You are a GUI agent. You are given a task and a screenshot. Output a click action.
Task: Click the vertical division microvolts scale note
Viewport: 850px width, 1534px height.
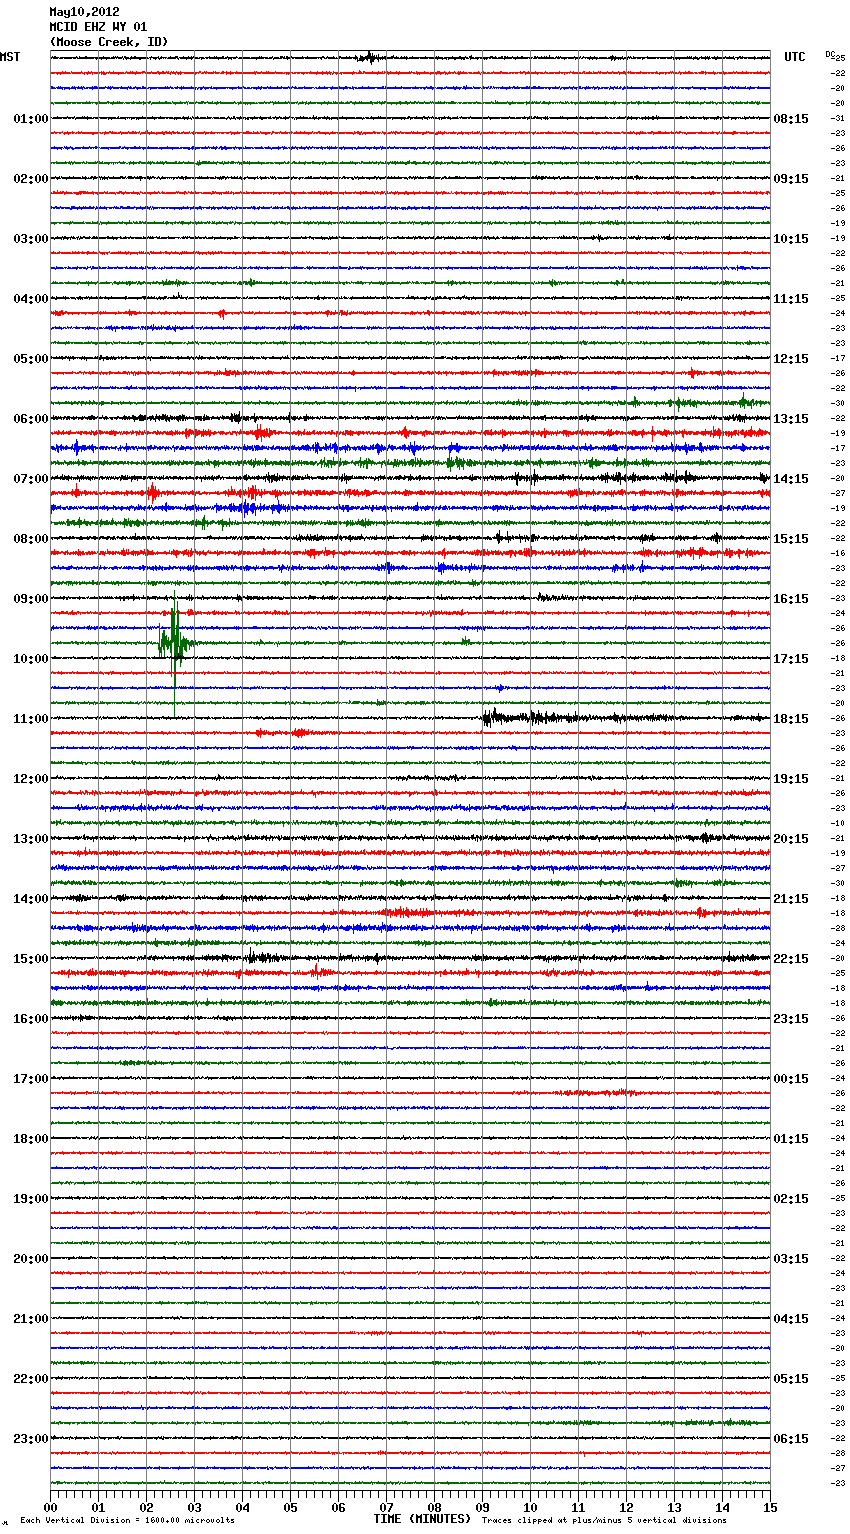[127, 1521]
